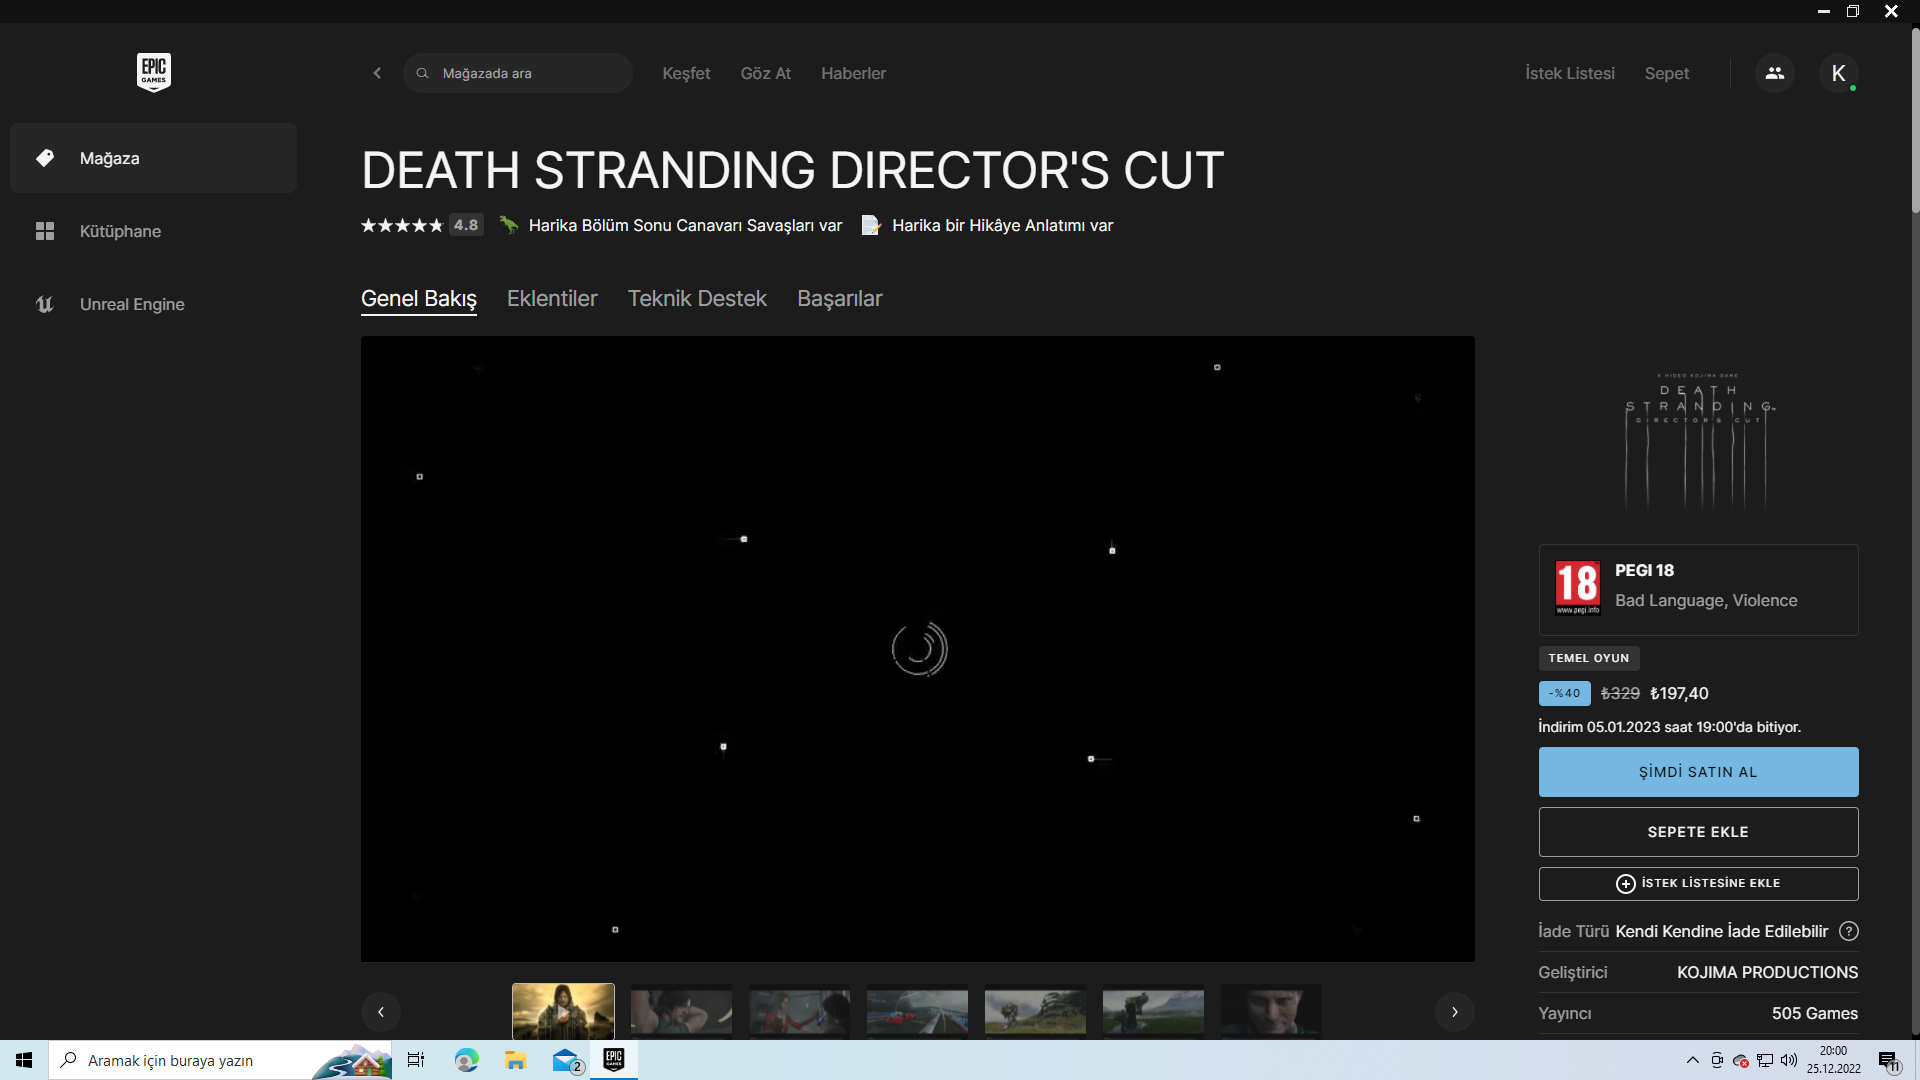
Task: Select the fourth gallery thumbnail with red vehicle
Action: [917, 1011]
